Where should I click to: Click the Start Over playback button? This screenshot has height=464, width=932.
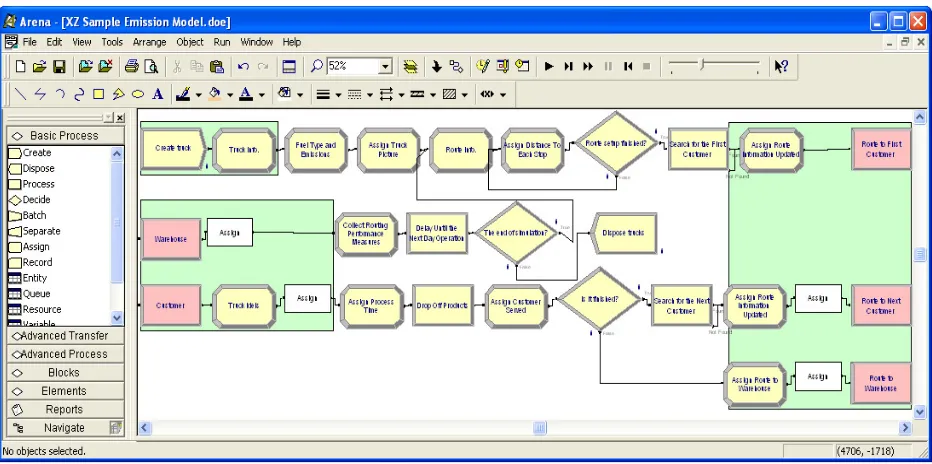(x=628, y=67)
